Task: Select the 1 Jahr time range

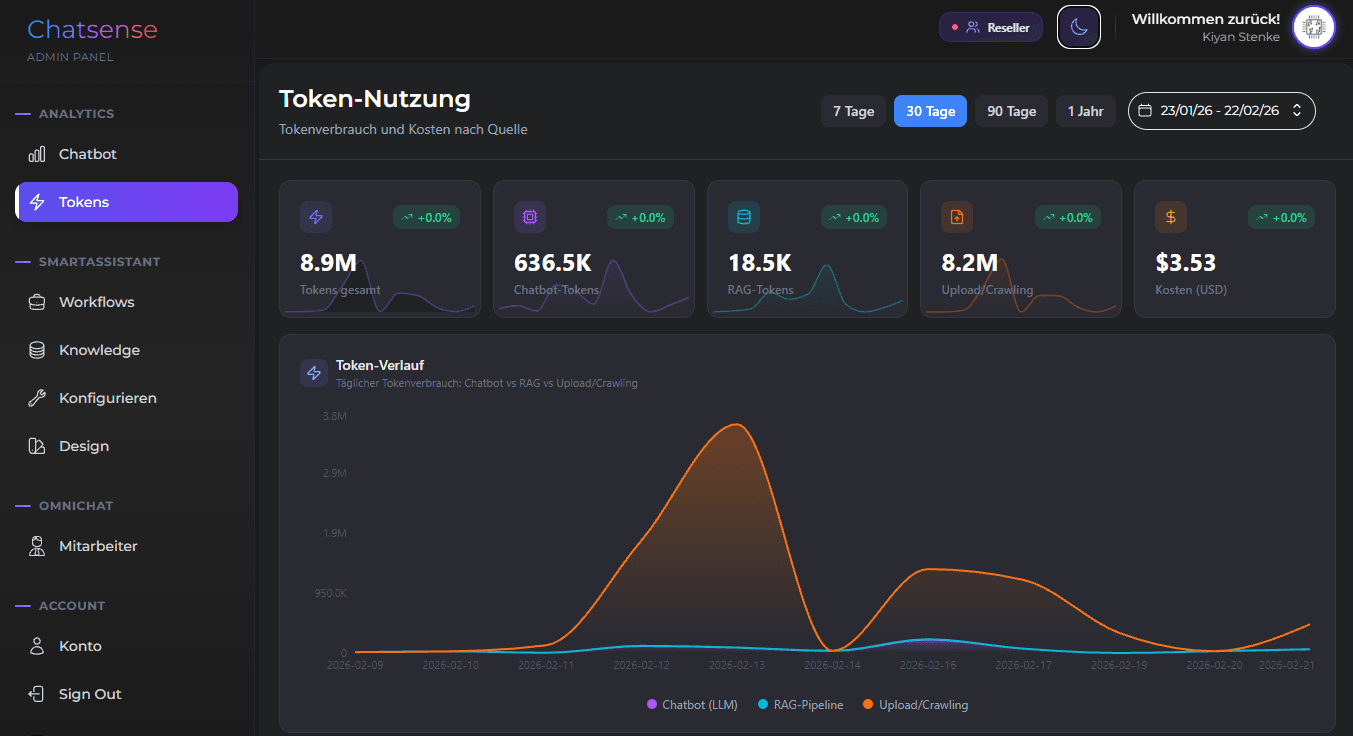Action: pos(1085,111)
